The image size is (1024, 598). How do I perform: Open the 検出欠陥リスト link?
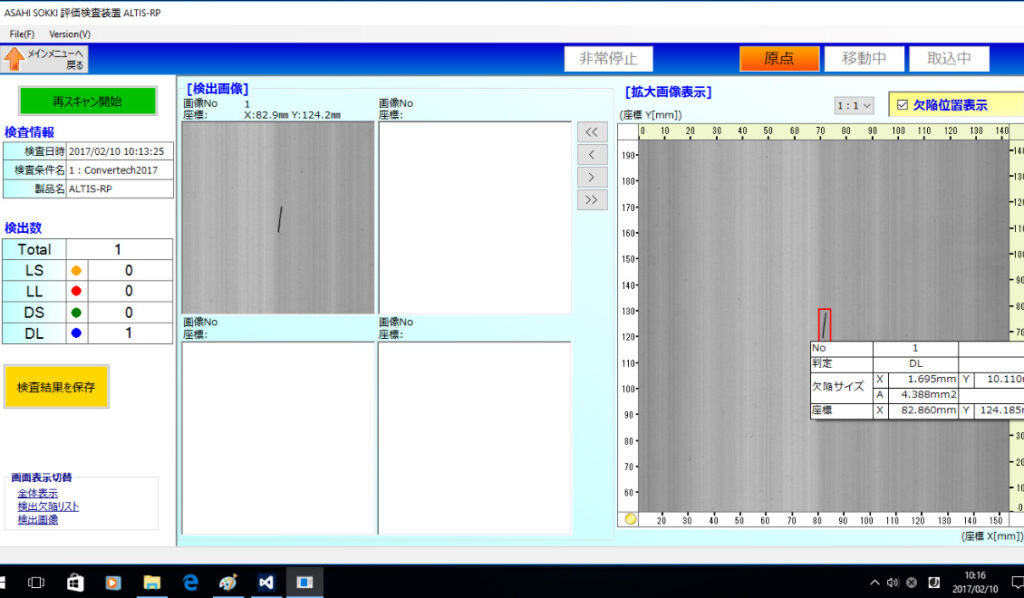pyautogui.click(x=48, y=507)
